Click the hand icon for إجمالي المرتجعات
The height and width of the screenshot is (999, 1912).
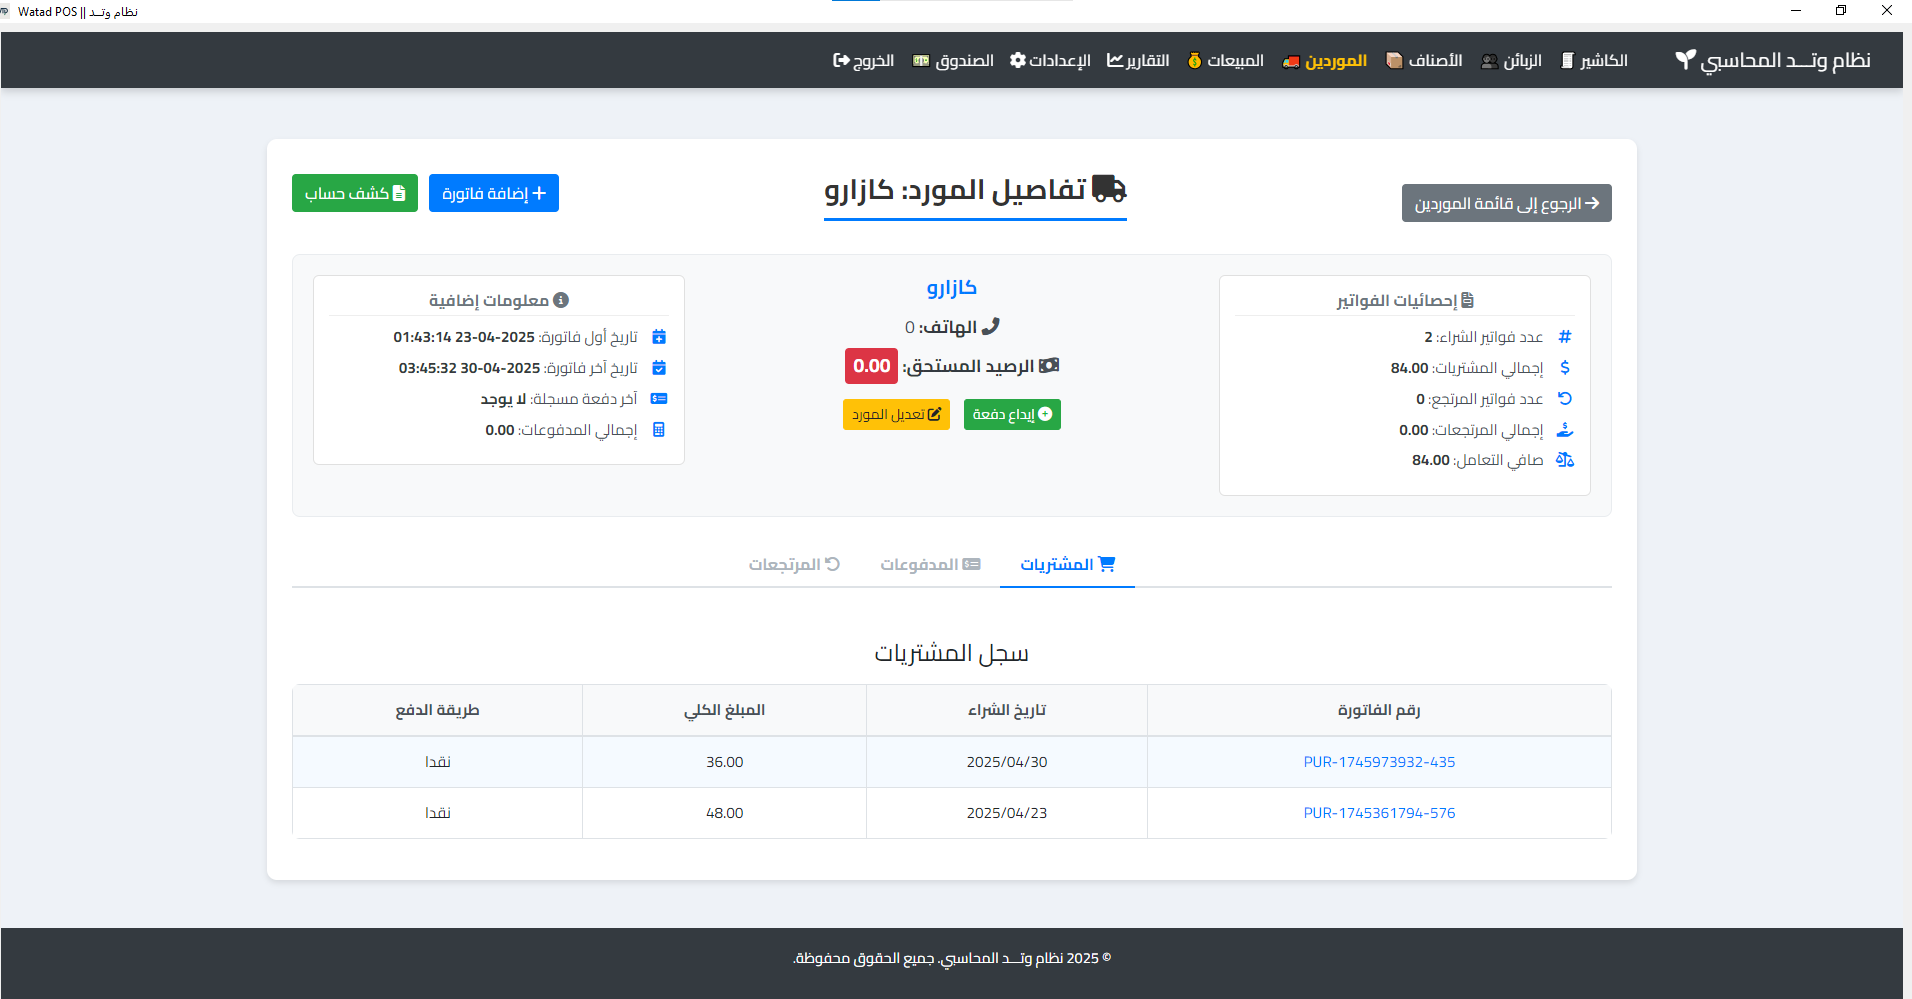pos(1565,430)
